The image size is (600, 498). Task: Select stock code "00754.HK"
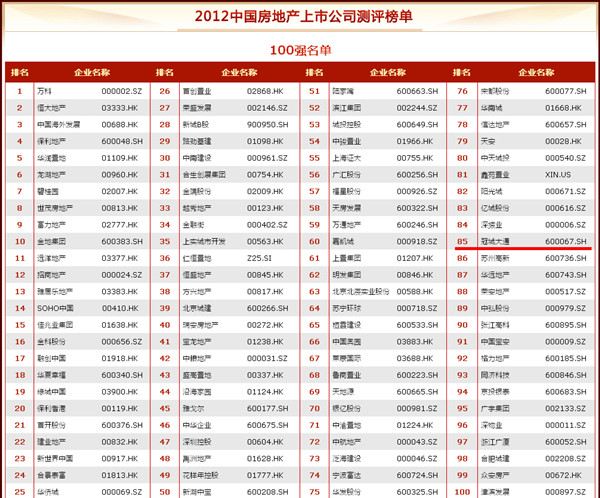click(265, 175)
